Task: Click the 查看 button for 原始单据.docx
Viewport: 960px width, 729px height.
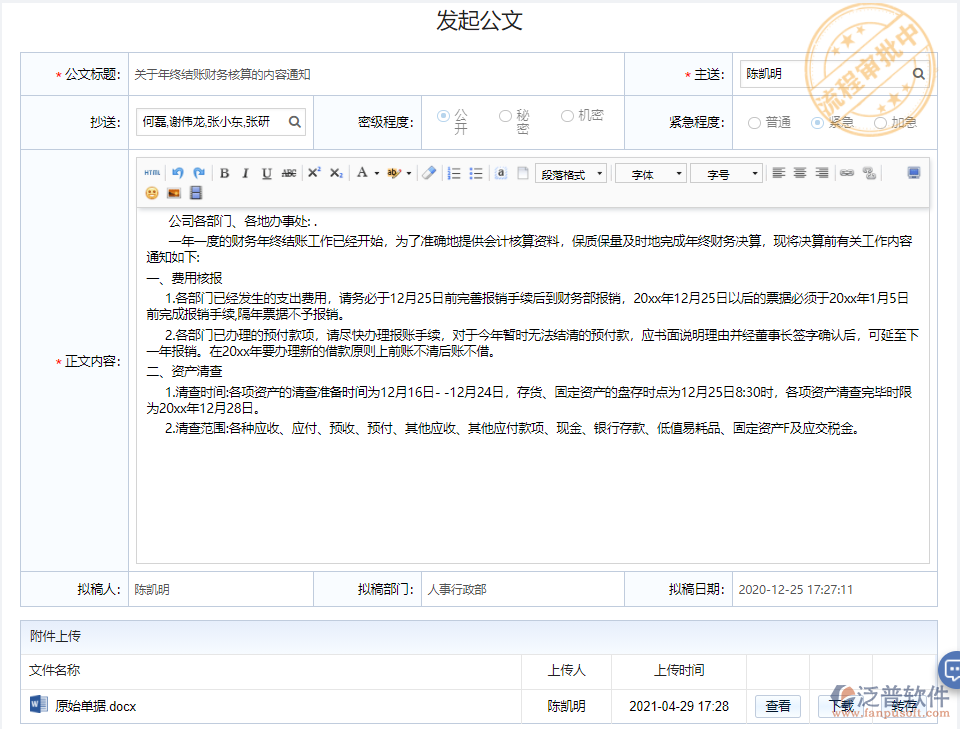Action: pos(778,706)
